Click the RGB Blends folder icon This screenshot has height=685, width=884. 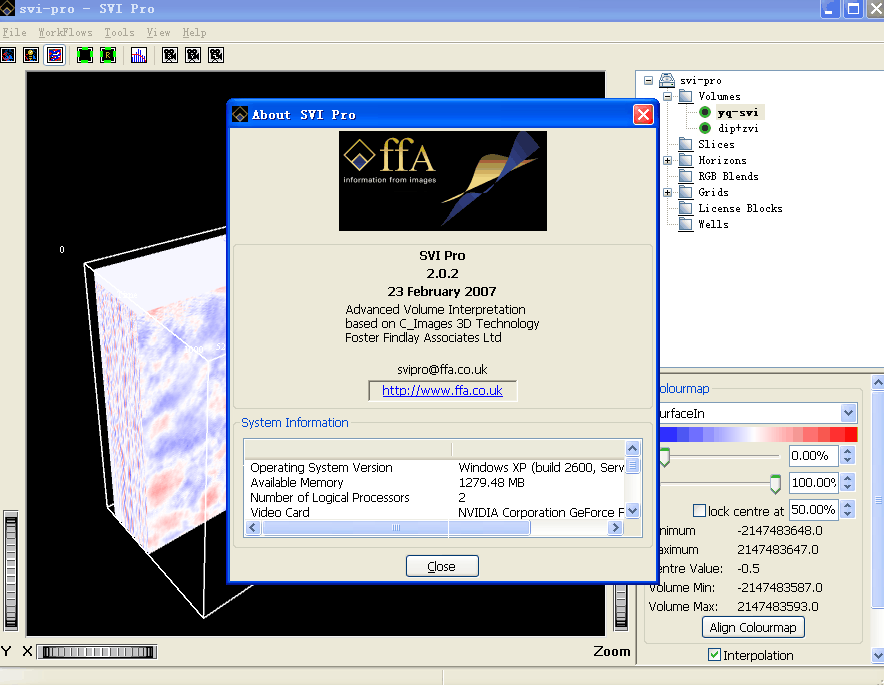[686, 176]
